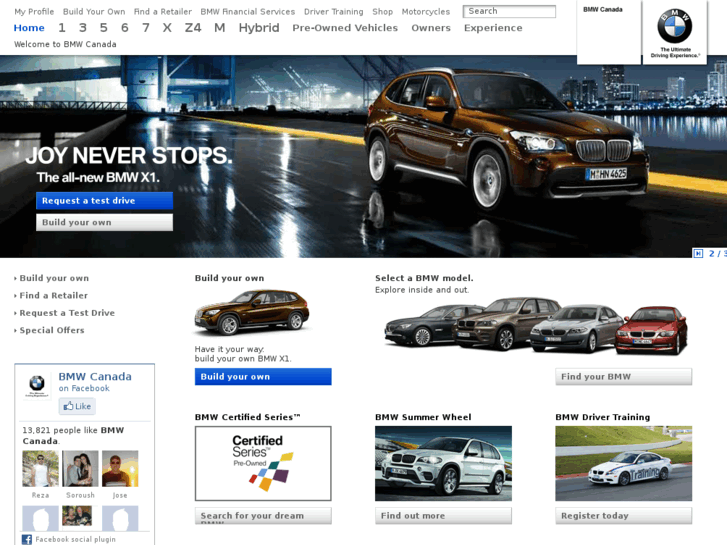This screenshot has width=727, height=545.
Task: Open the Pre-Owned Vehicles menu
Action: point(345,28)
